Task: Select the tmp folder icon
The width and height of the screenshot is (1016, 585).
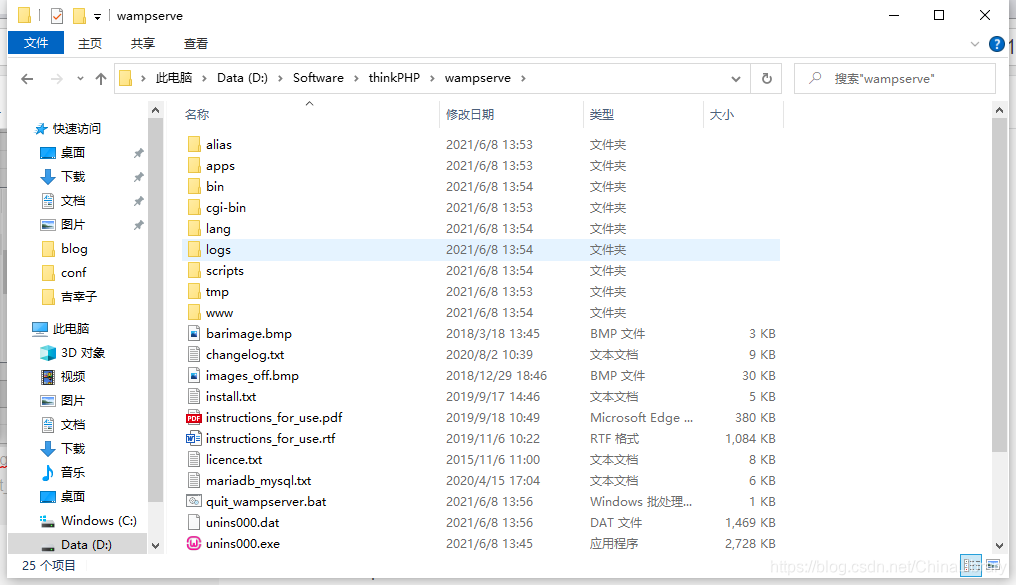Action: pyautogui.click(x=194, y=292)
